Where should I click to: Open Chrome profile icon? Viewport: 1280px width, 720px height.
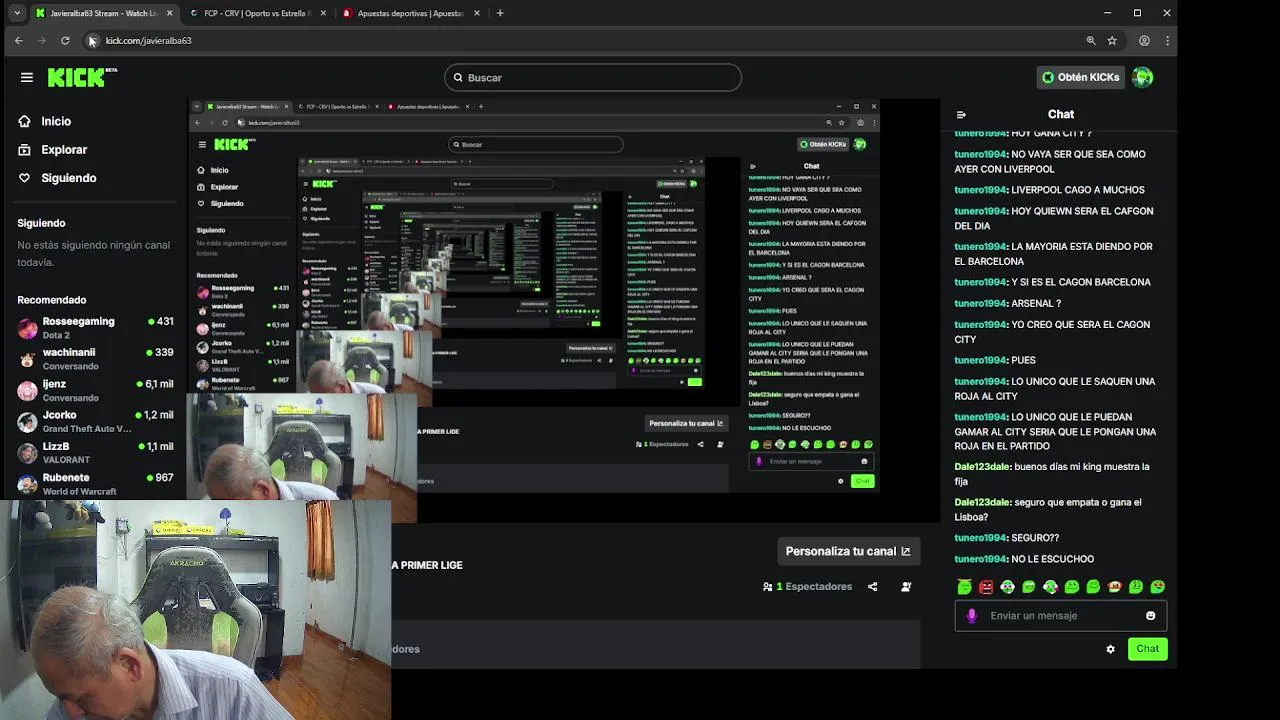[1144, 40]
